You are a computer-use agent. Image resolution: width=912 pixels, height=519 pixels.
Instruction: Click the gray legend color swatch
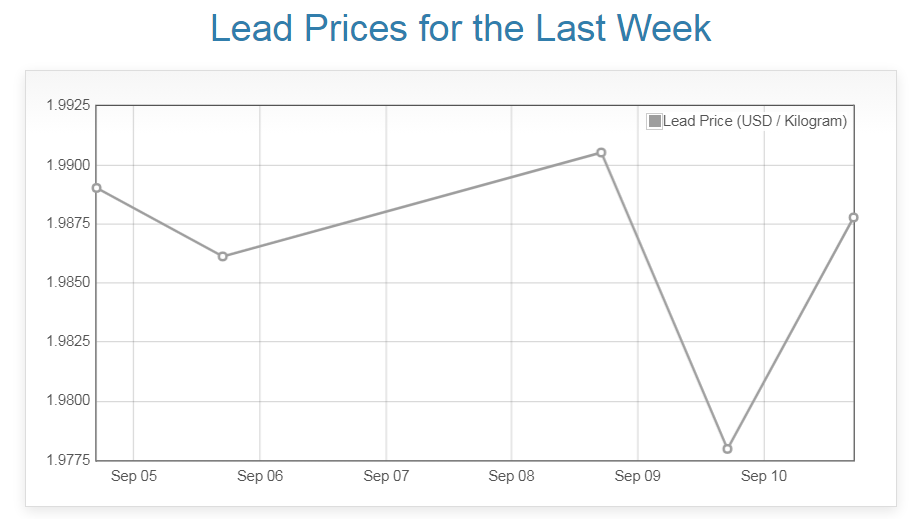point(655,121)
